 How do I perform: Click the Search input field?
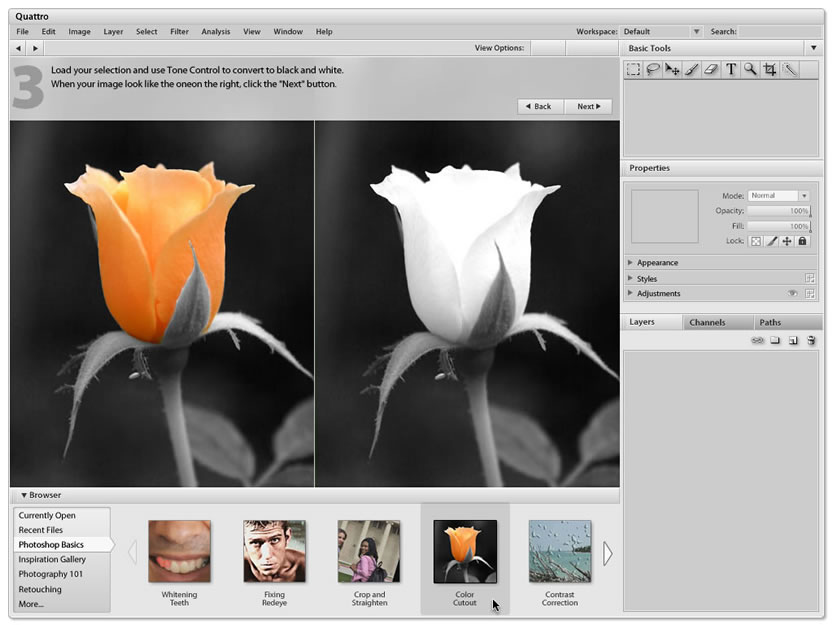(x=780, y=32)
